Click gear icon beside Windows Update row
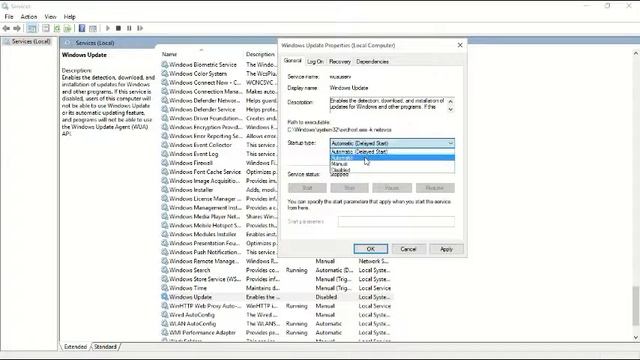 pos(164,297)
